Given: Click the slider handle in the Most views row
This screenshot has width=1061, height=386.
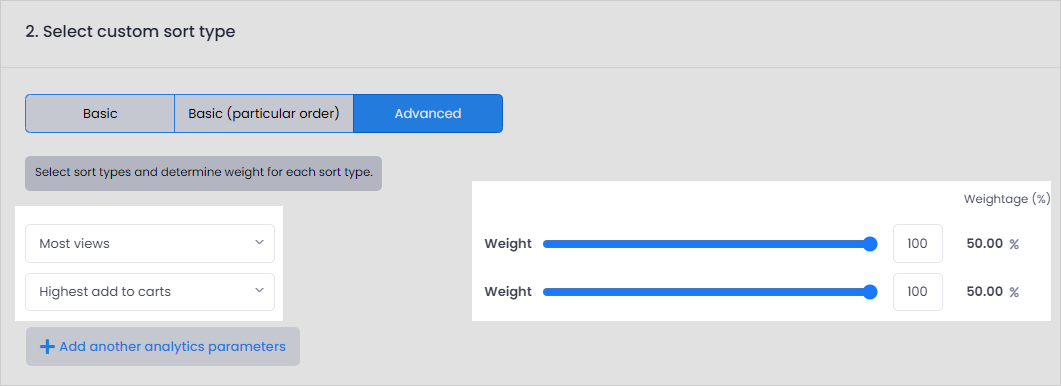Looking at the screenshot, I should pyautogui.click(x=871, y=244).
